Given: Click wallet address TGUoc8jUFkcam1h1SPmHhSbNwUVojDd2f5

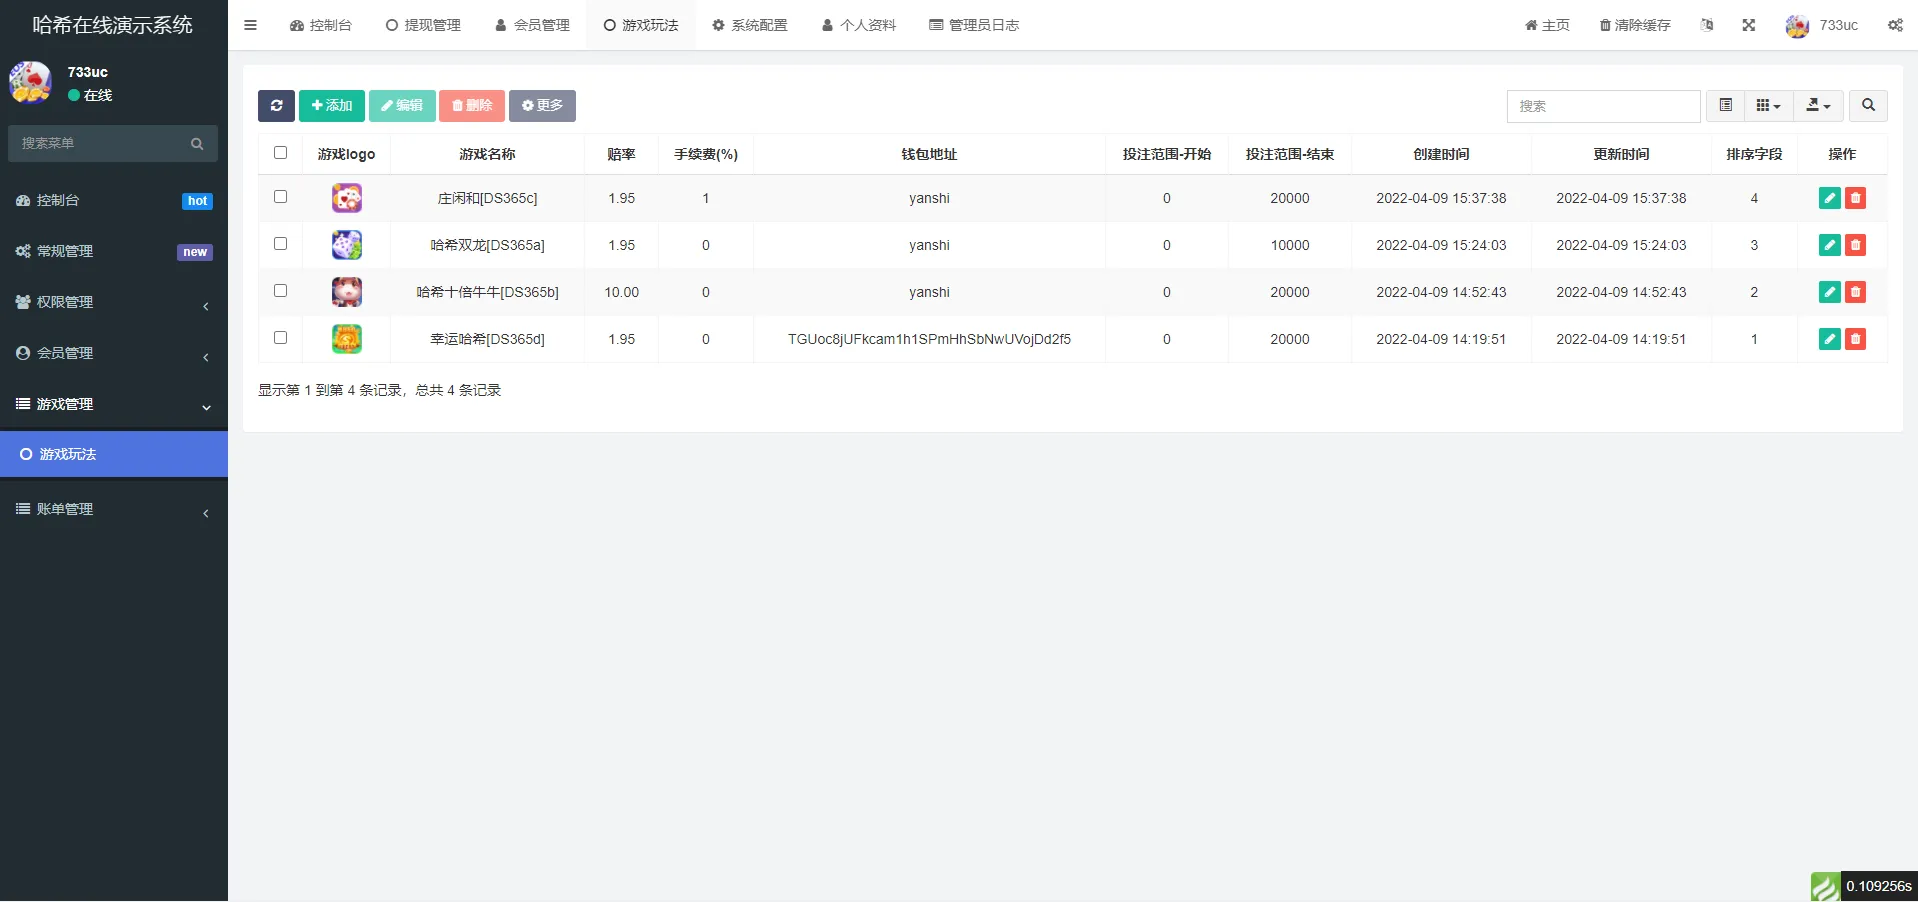Looking at the screenshot, I should coord(929,339).
